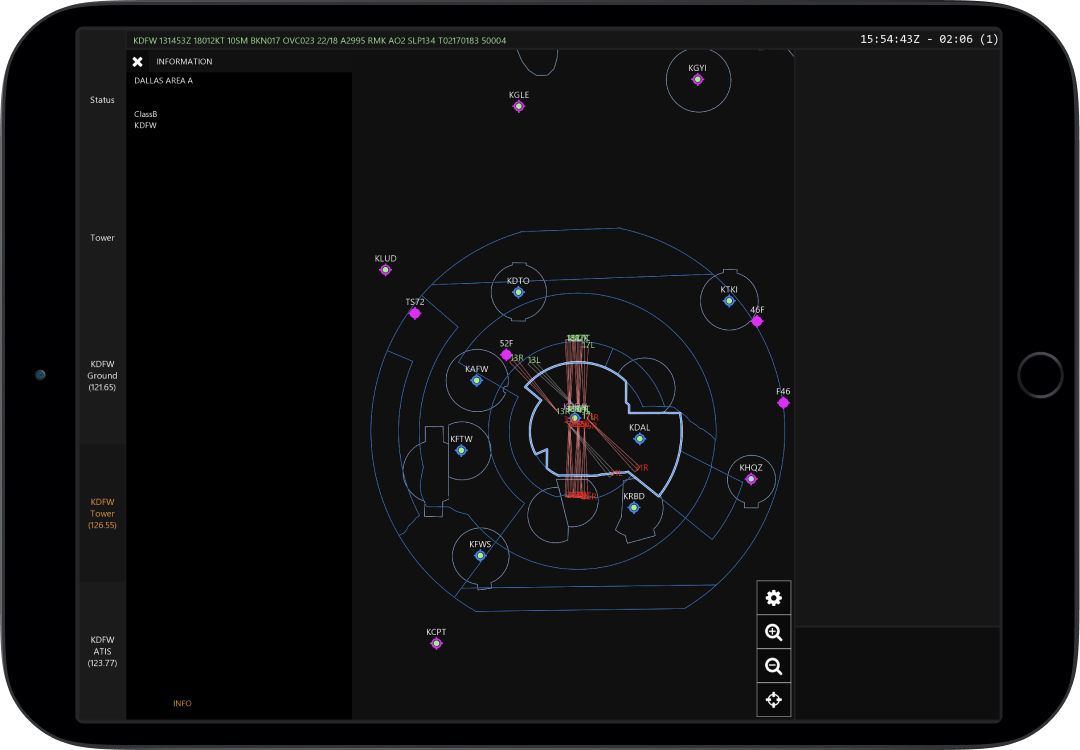Viewport: 1080px width, 750px height.
Task: Select the KFWS airport symbol on map
Action: tap(479, 556)
